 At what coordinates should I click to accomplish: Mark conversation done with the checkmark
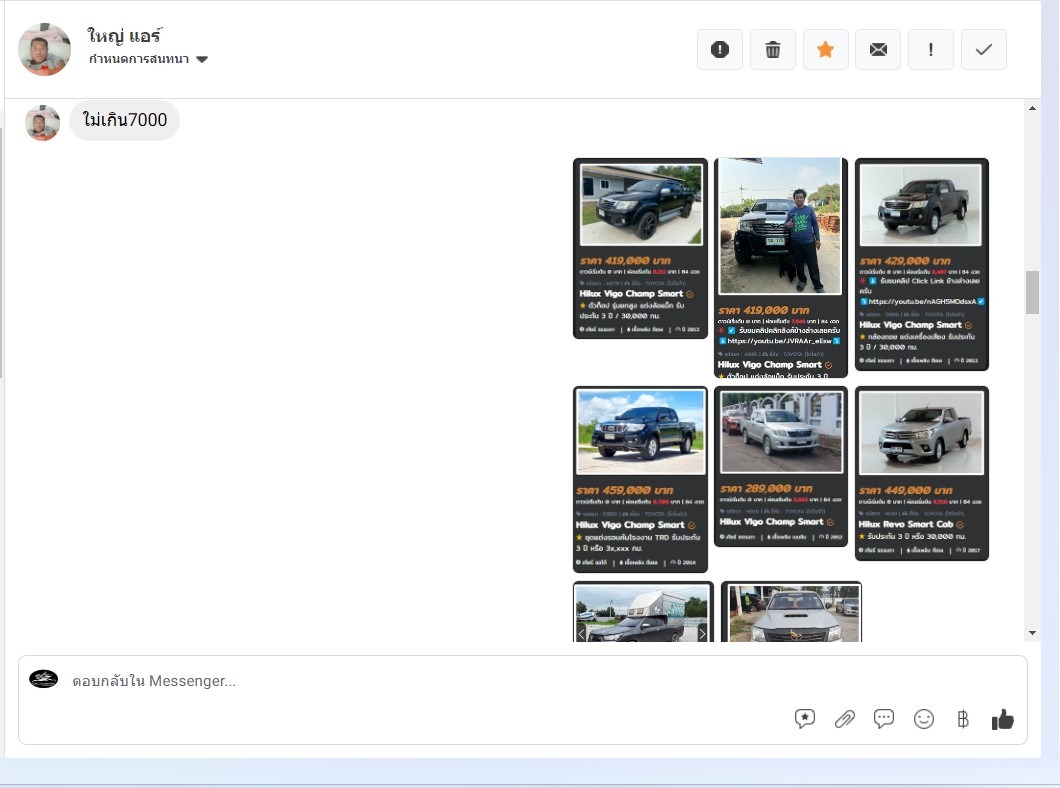coord(983,50)
